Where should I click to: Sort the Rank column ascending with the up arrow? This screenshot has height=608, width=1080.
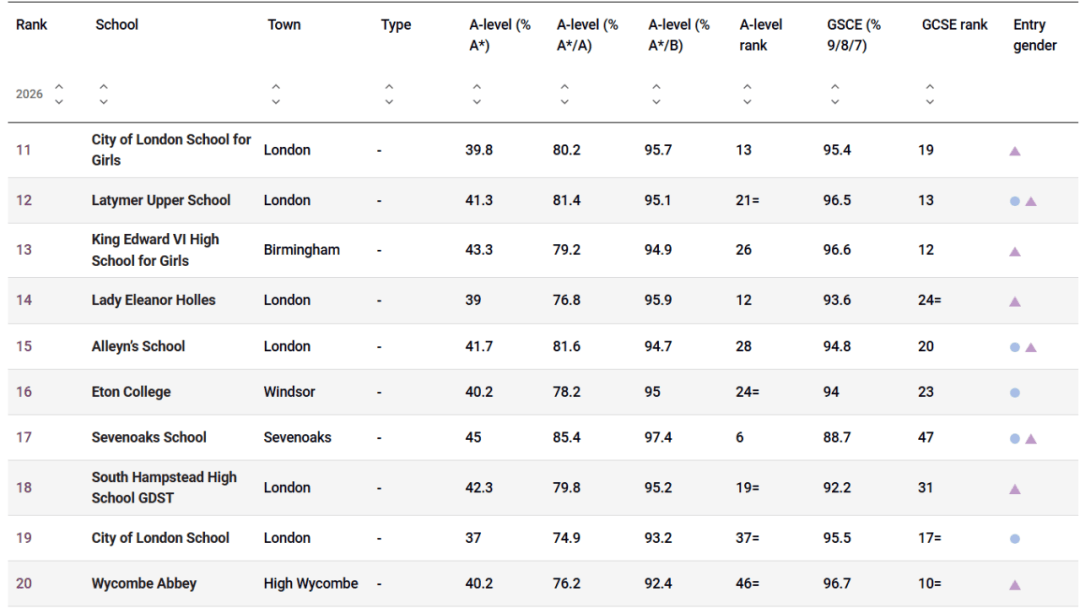click(x=59, y=87)
